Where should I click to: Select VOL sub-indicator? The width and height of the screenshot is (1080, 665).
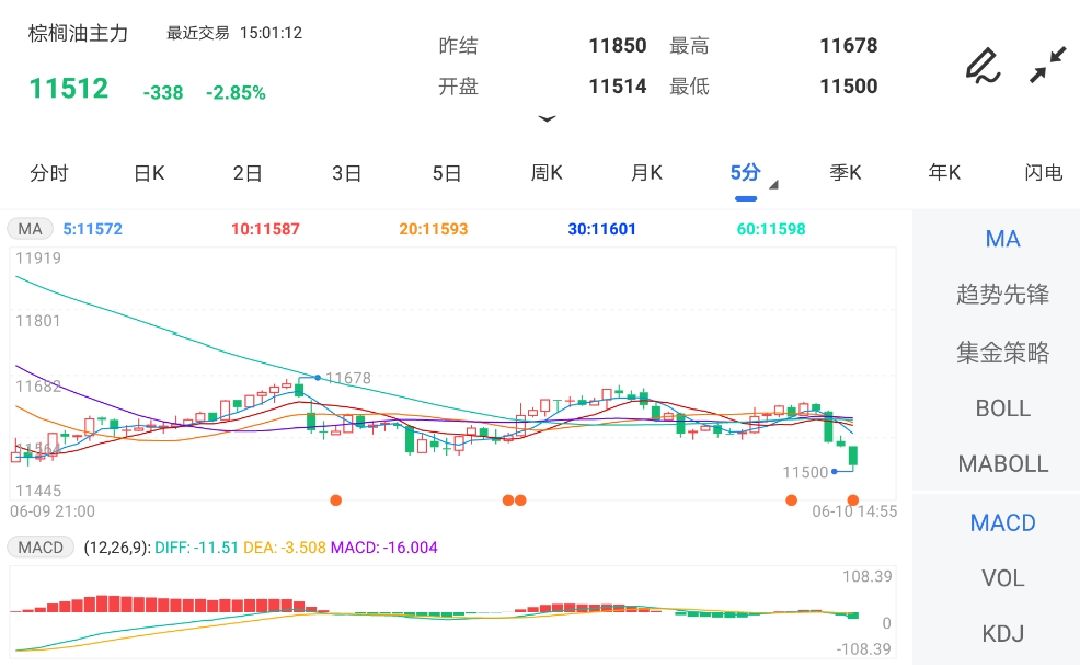pyautogui.click(x=1003, y=578)
